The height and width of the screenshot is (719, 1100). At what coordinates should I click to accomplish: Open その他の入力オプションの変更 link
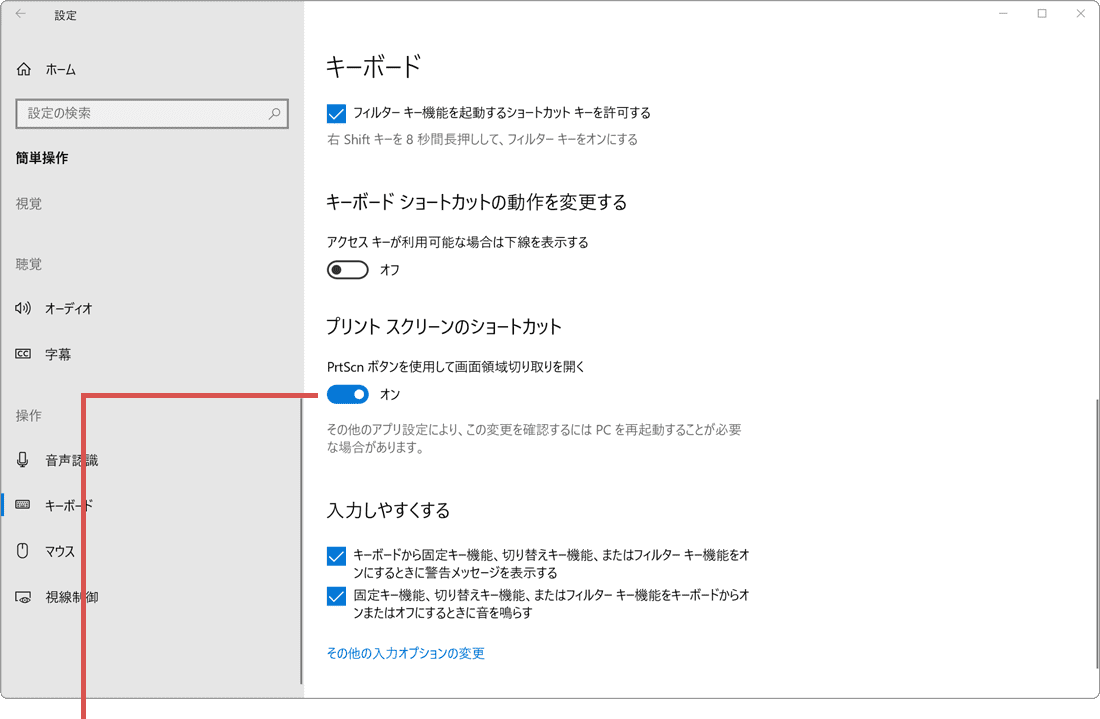pos(404,653)
